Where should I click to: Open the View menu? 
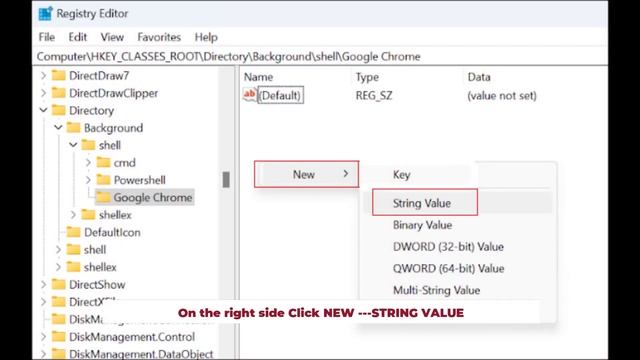coord(112,37)
